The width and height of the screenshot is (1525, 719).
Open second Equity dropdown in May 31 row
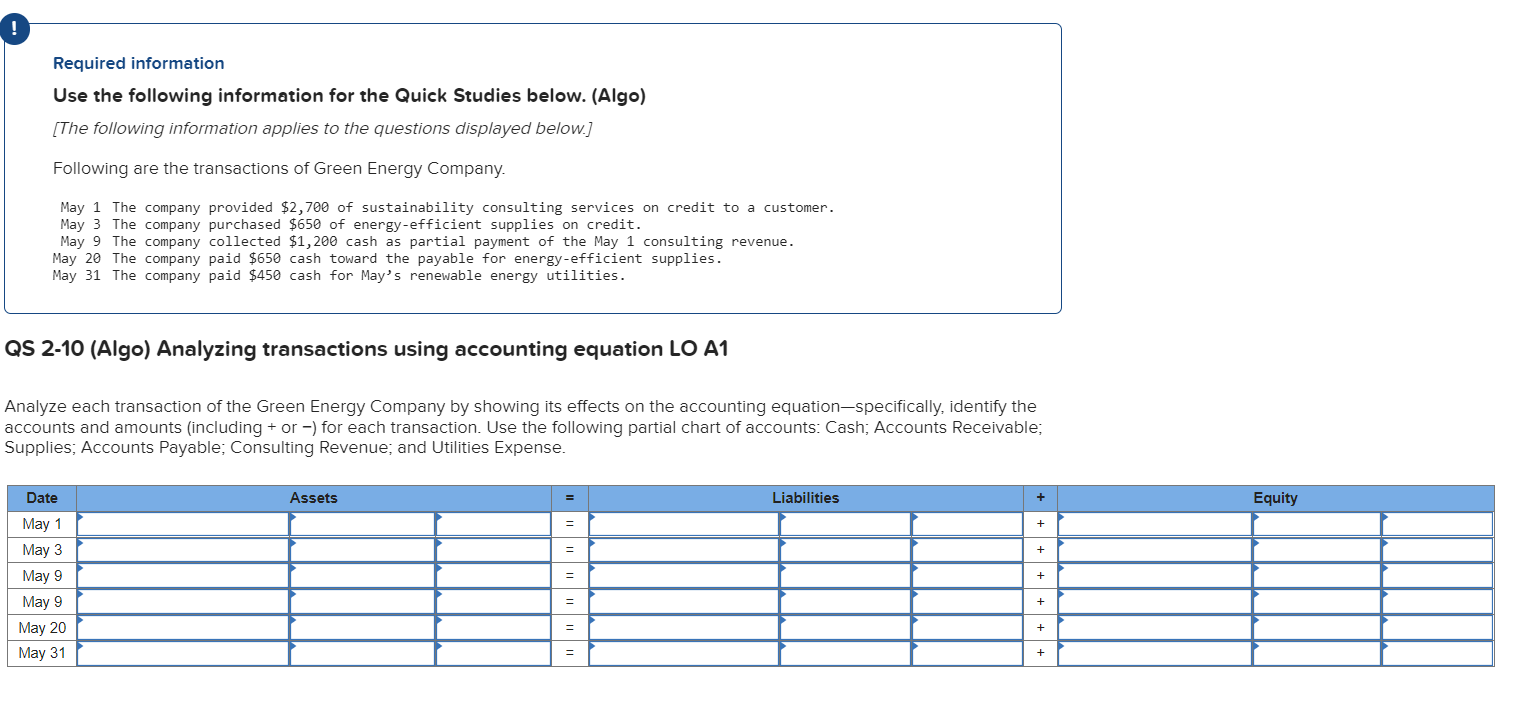tap(1317, 654)
